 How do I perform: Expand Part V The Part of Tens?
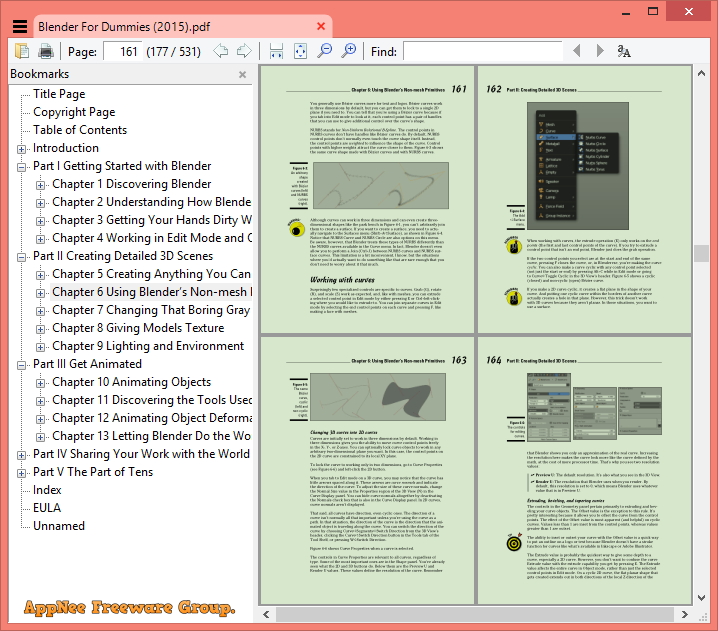tap(21, 473)
